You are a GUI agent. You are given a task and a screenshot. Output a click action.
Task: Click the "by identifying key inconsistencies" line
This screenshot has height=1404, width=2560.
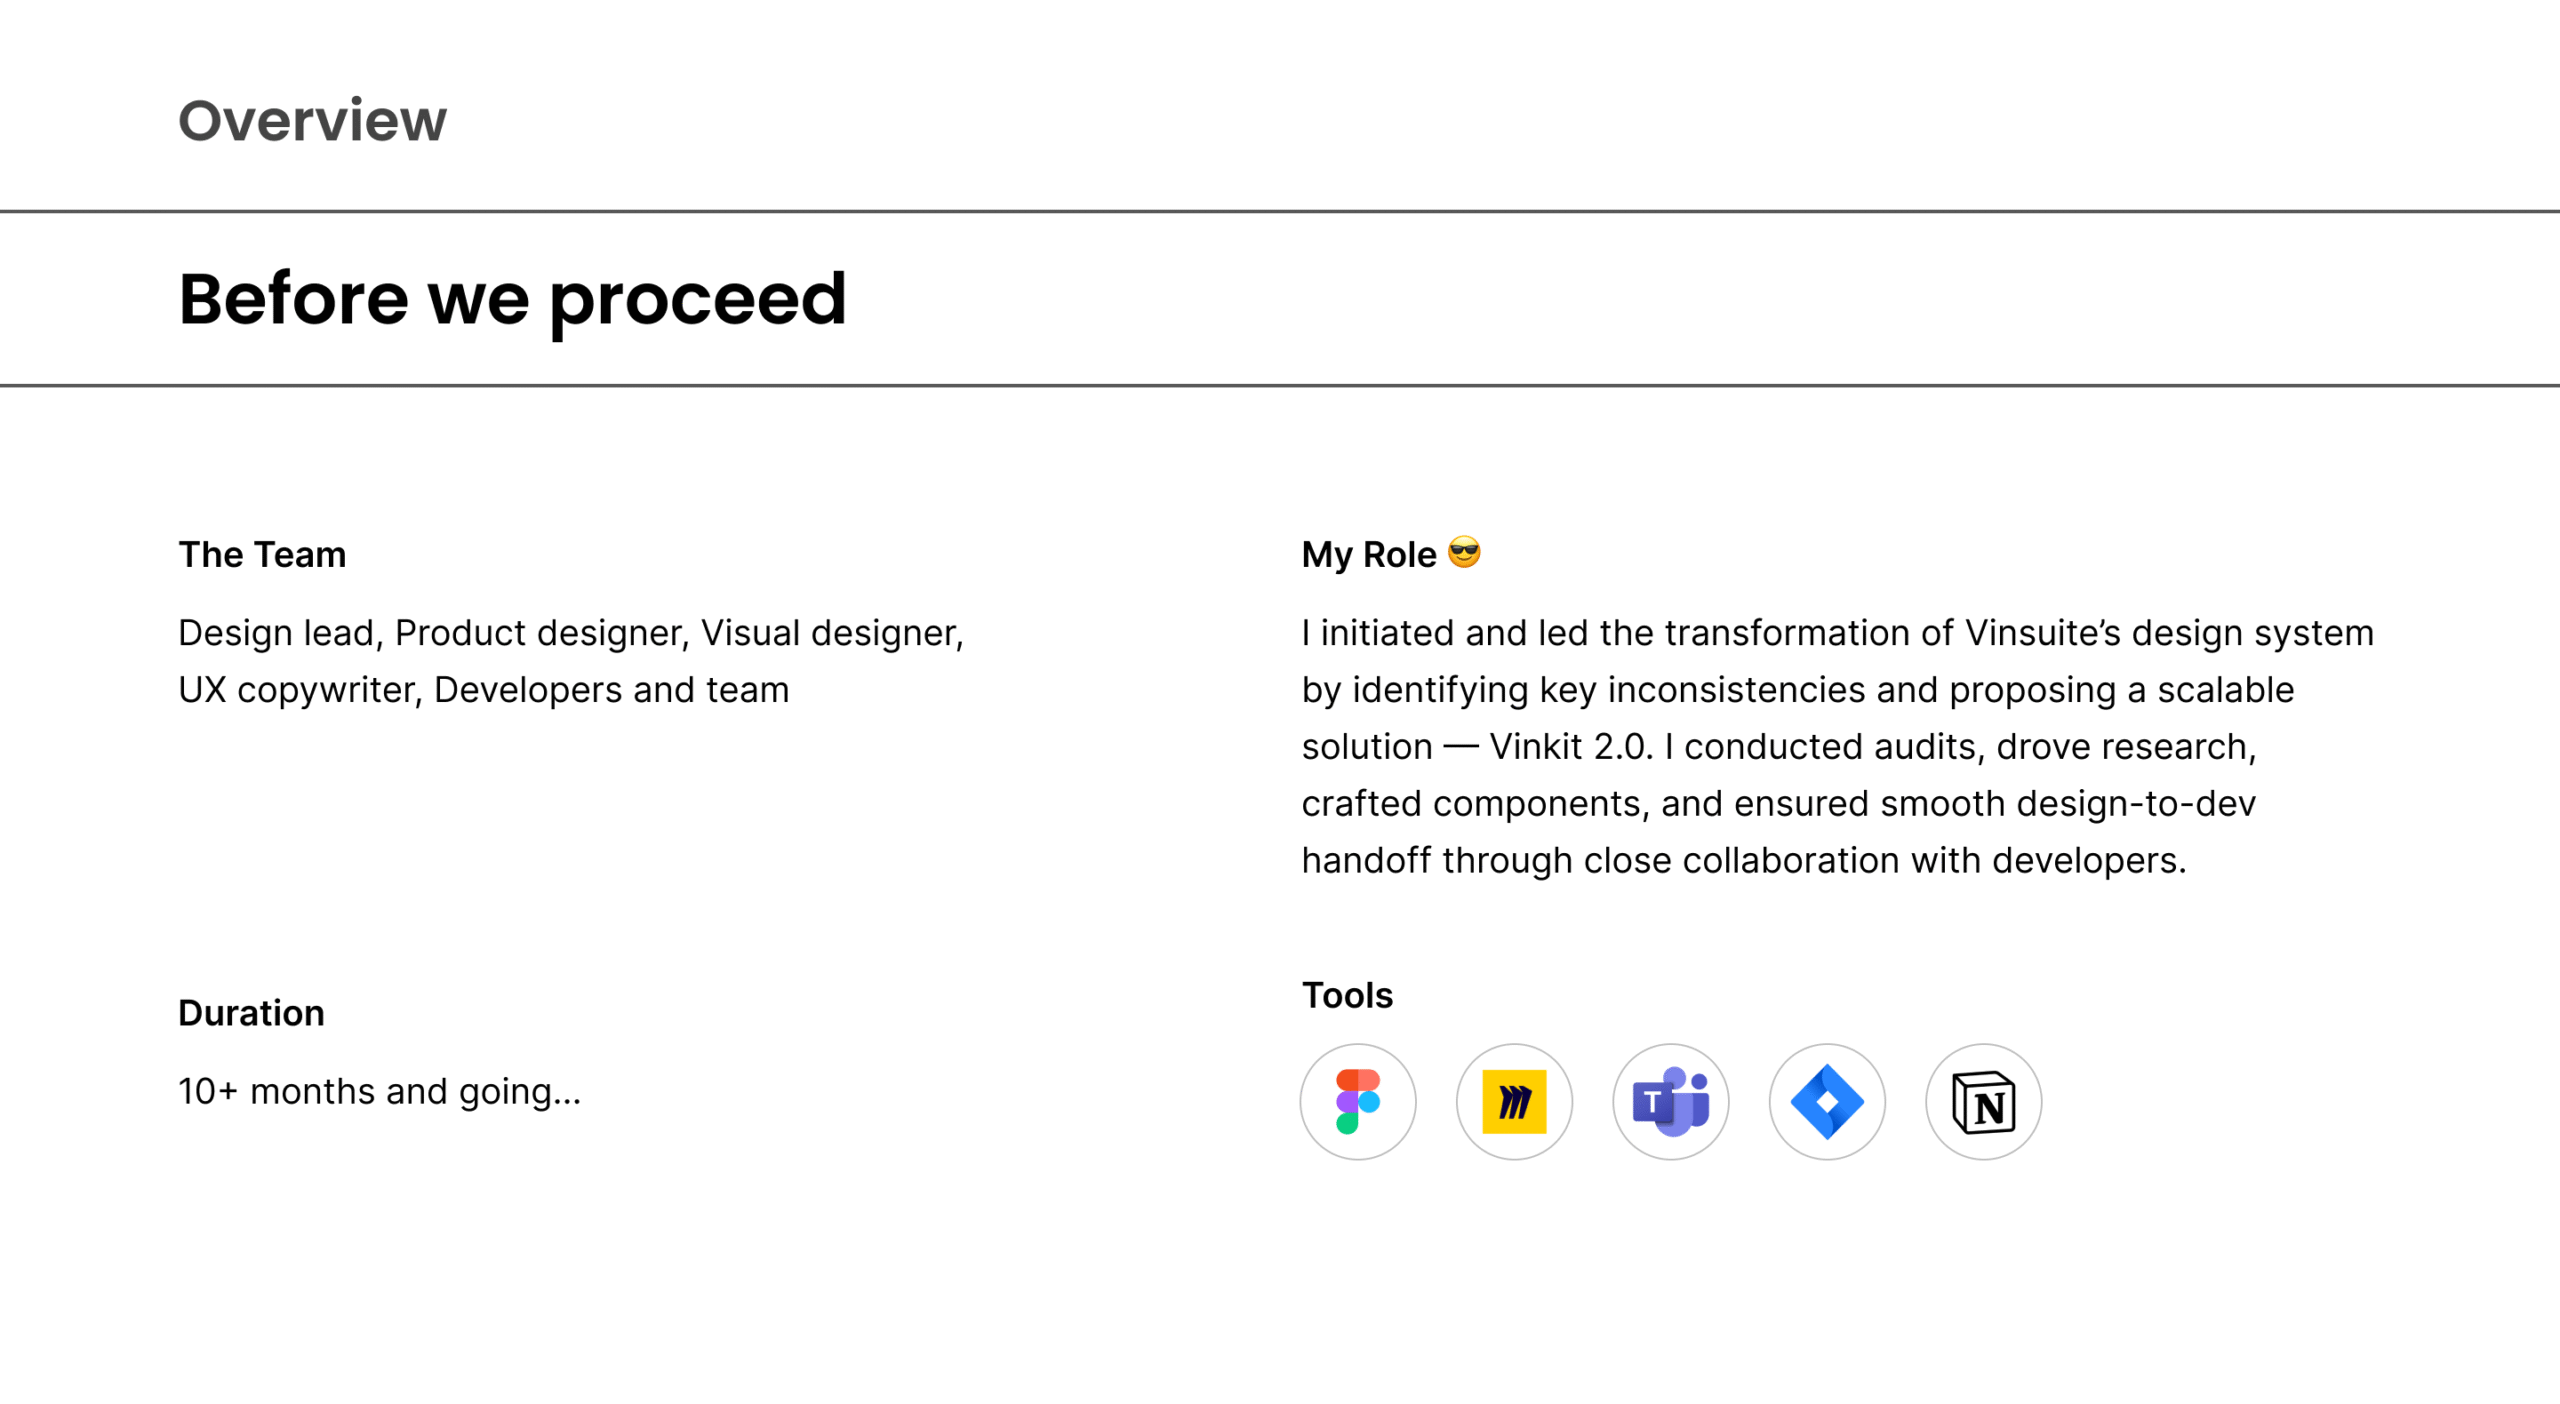[1798, 690]
